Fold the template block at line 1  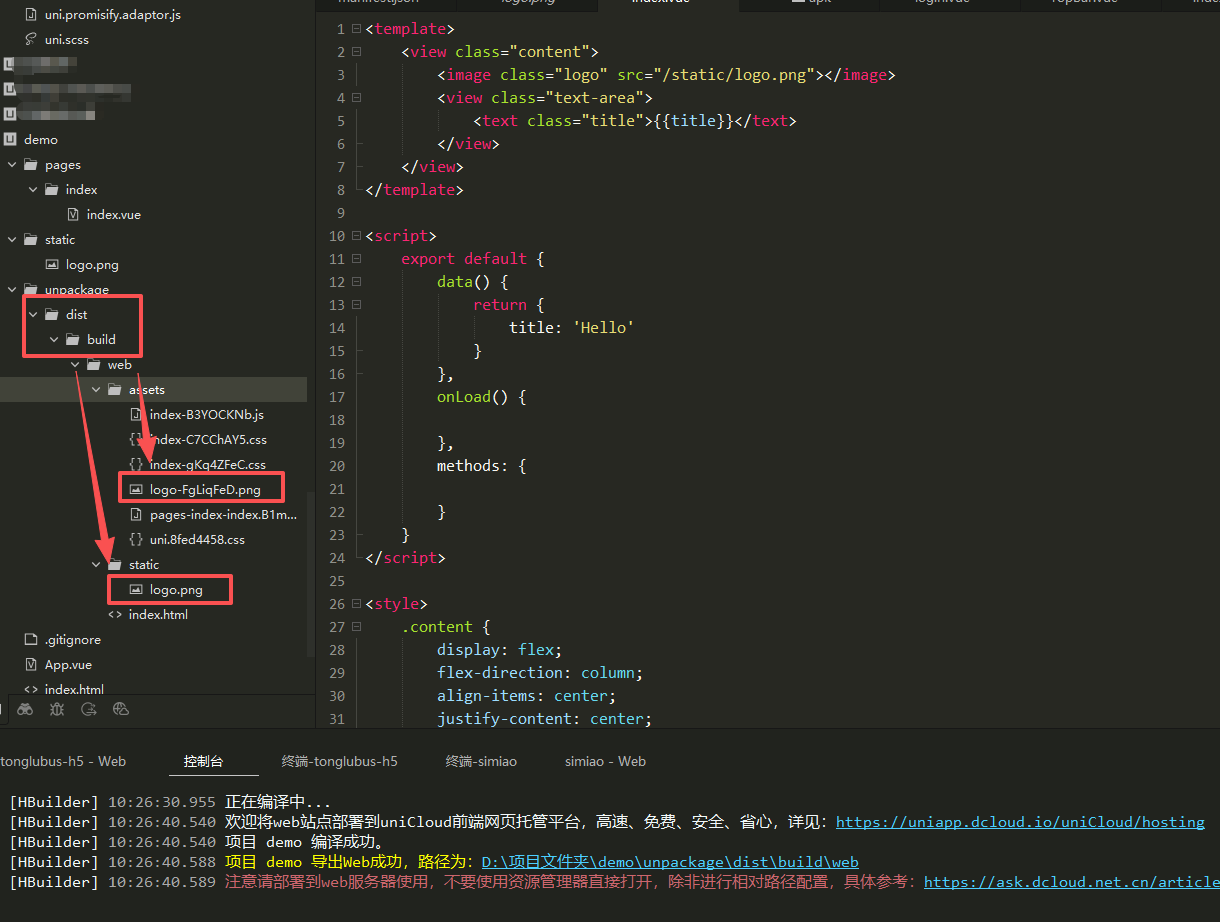tap(357, 29)
